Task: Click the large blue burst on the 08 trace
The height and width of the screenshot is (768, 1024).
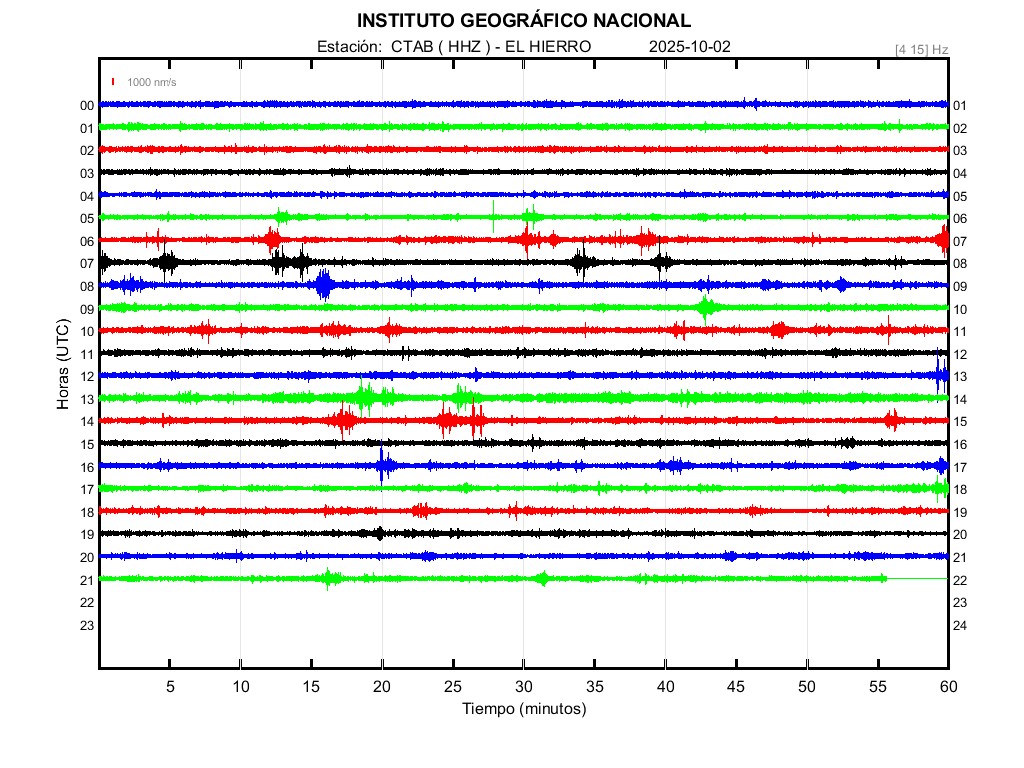Action: [323, 285]
